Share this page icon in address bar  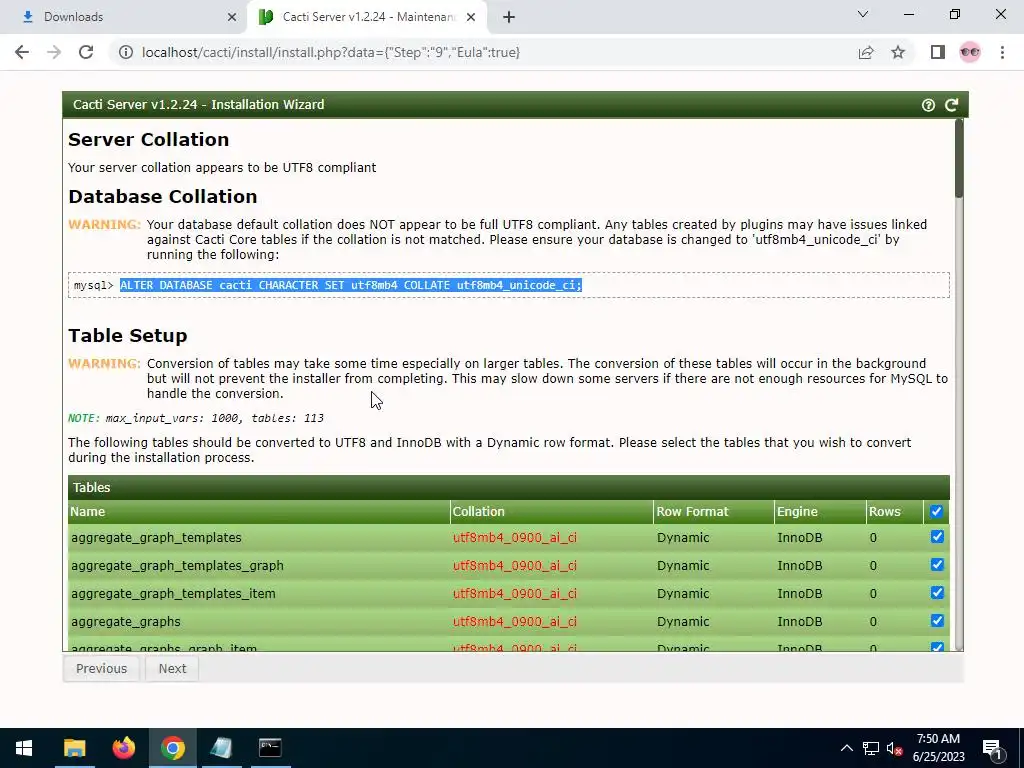click(x=866, y=52)
